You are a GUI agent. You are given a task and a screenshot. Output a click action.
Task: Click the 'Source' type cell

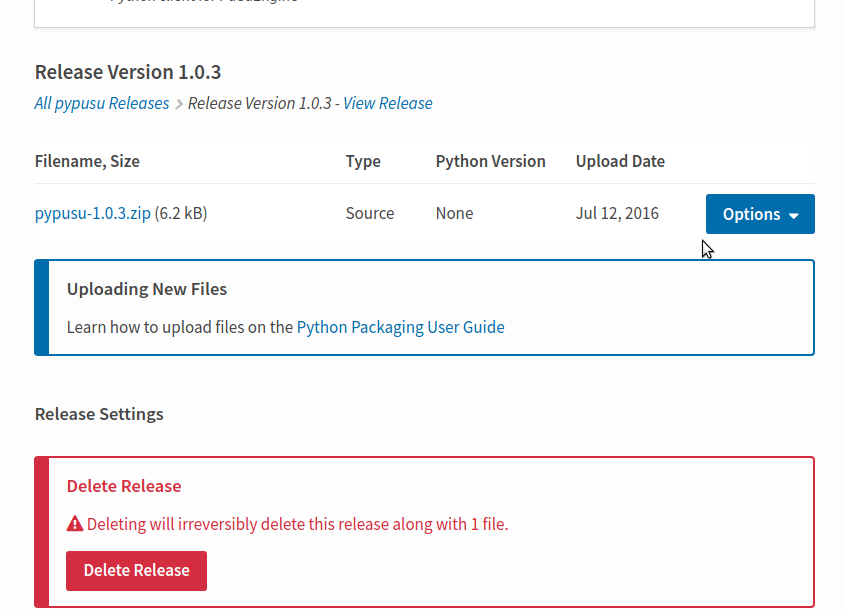[370, 213]
